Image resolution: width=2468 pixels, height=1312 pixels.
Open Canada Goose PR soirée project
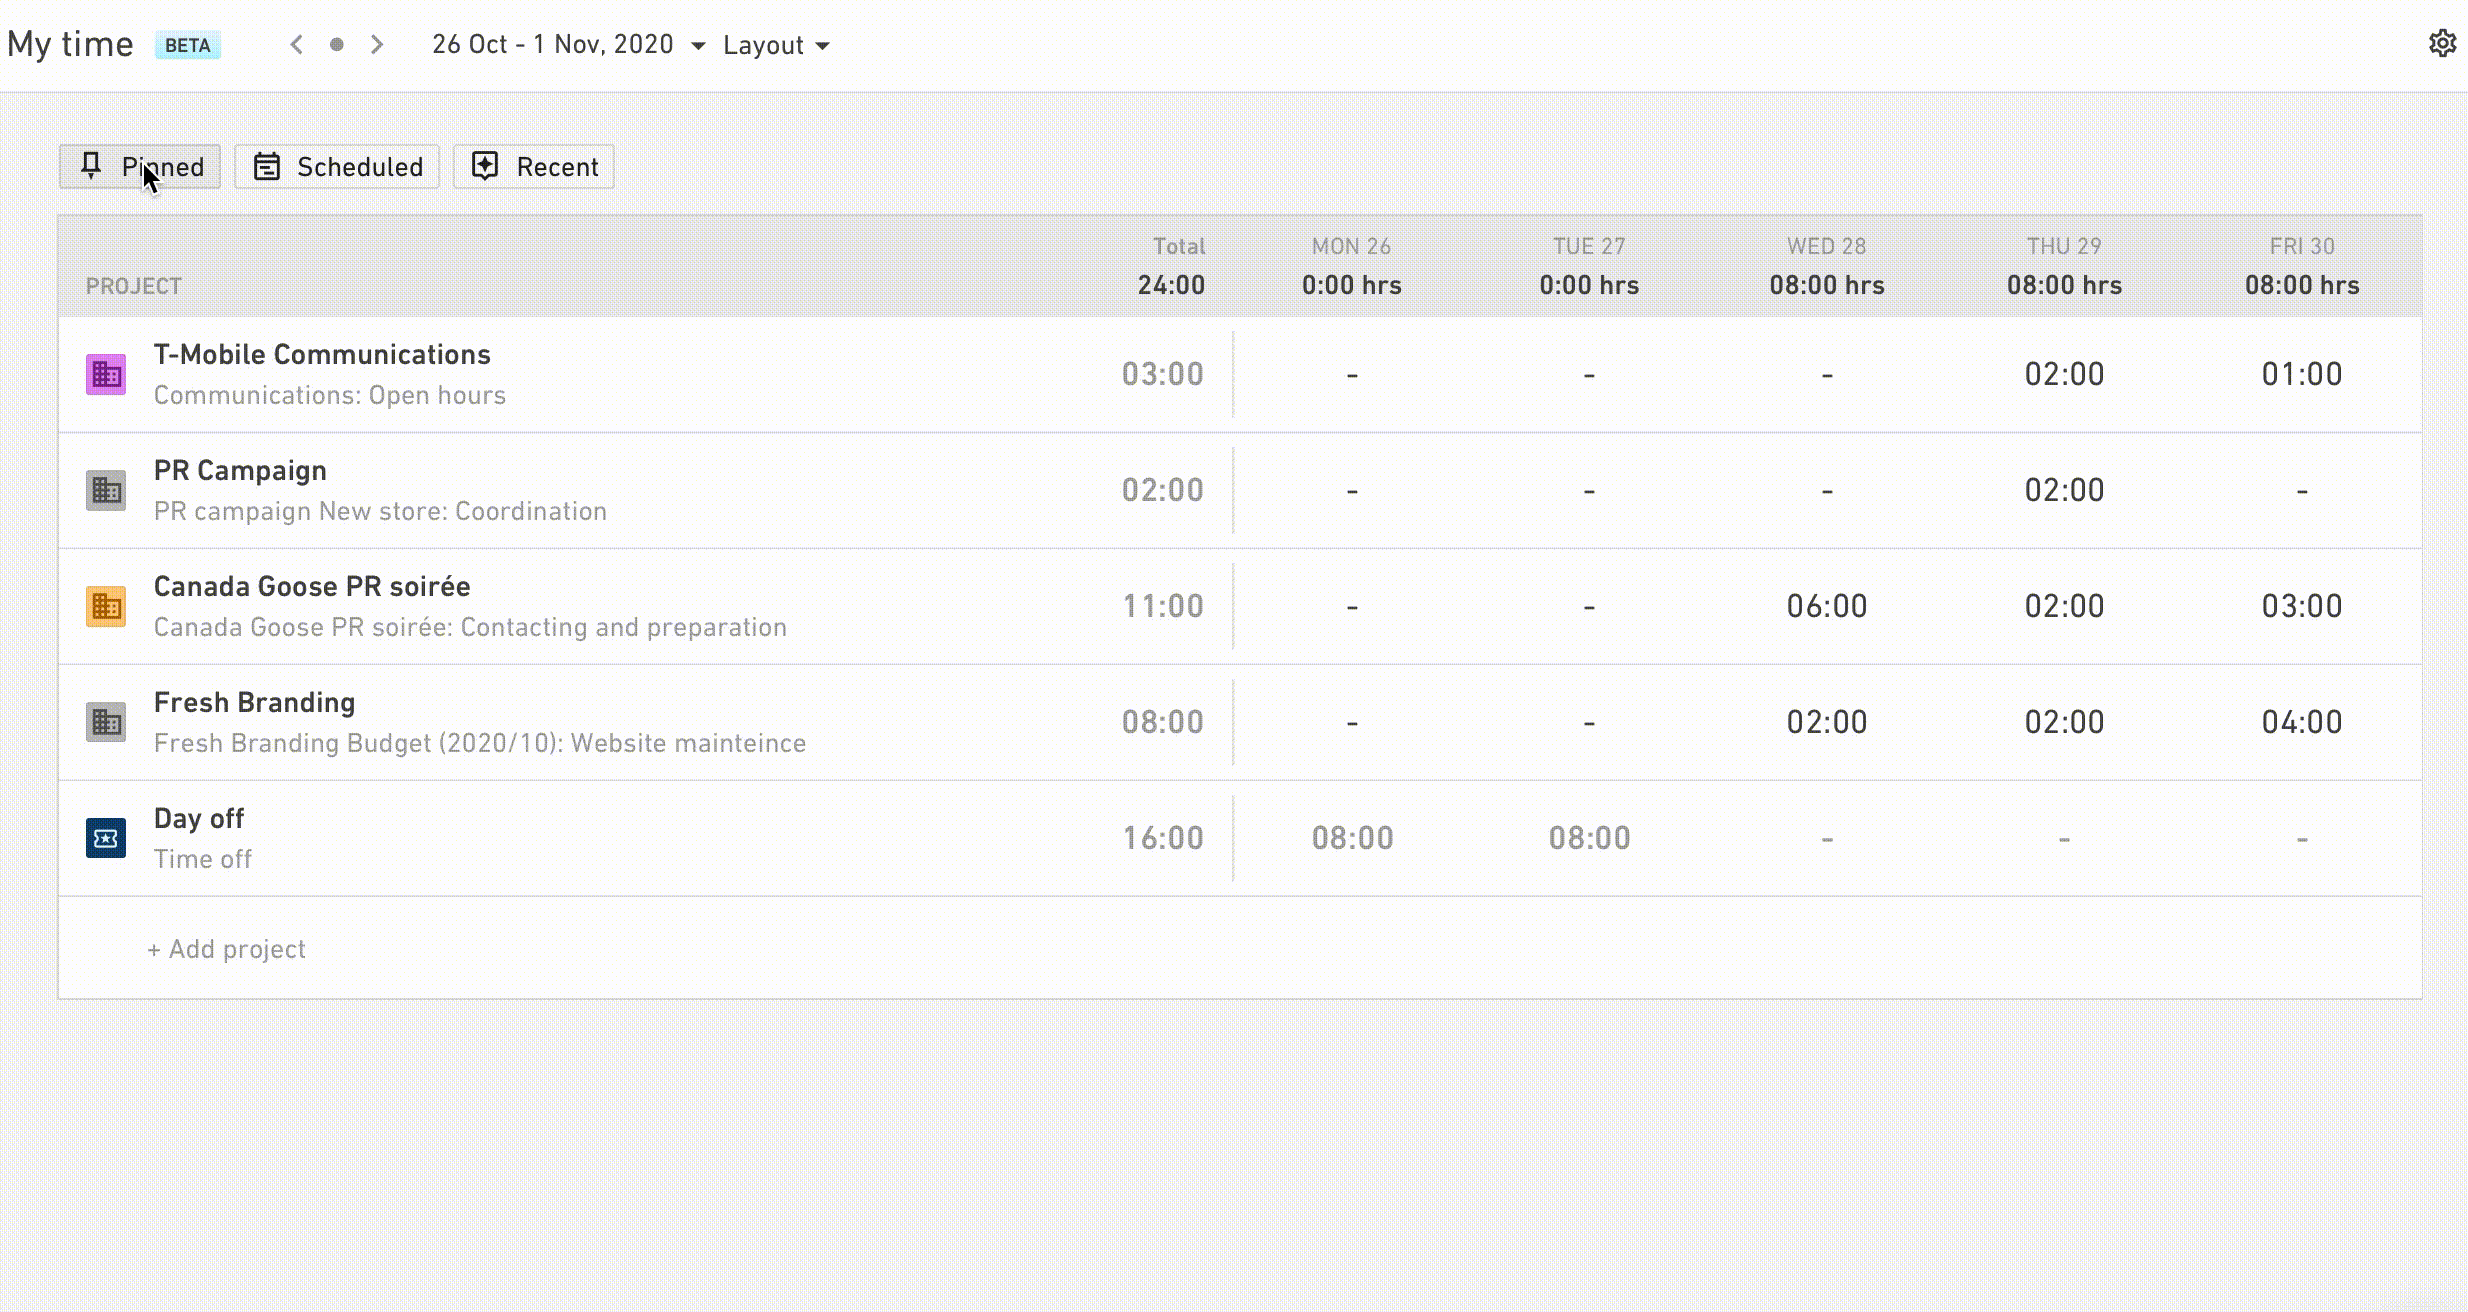coord(312,587)
